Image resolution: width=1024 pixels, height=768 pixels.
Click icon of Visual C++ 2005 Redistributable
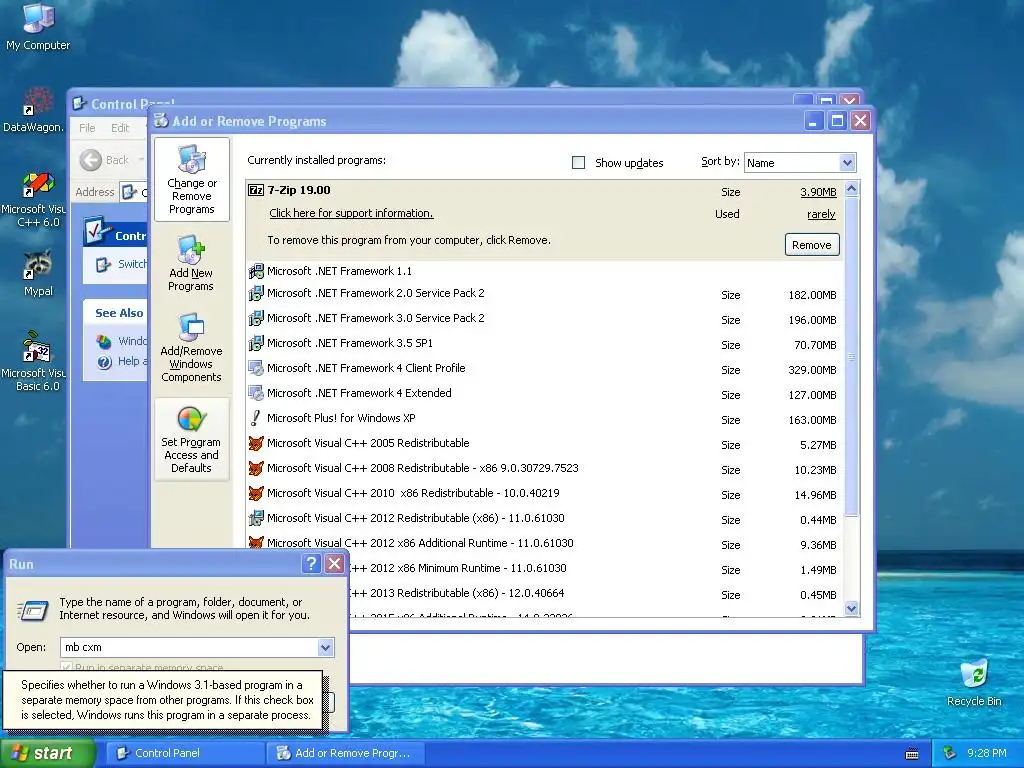[256, 443]
